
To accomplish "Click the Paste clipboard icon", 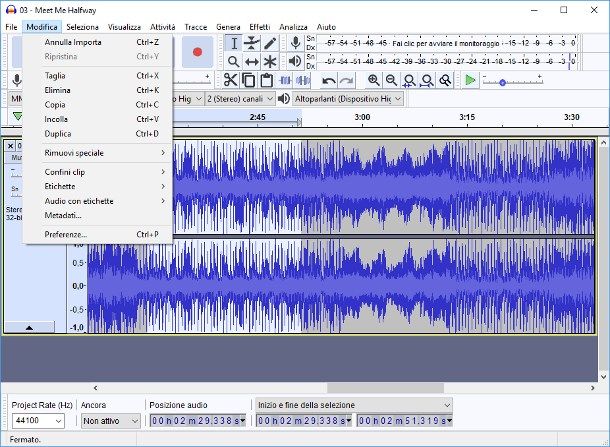I will tap(266, 81).
